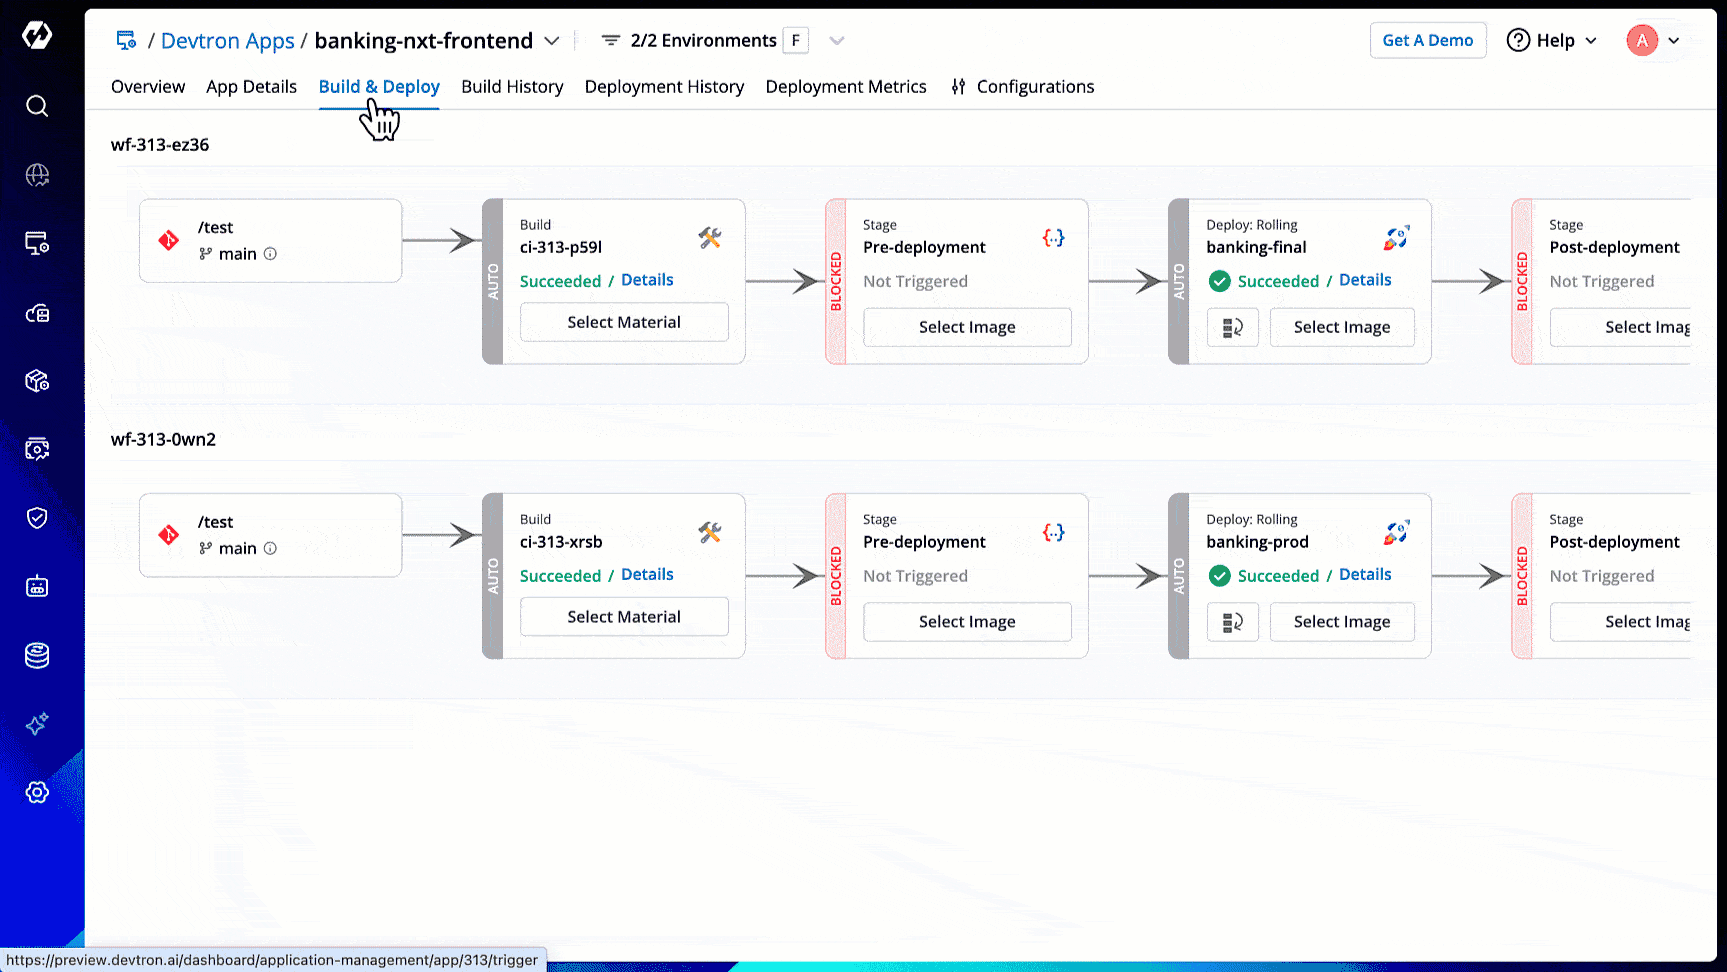Image resolution: width=1727 pixels, height=972 pixels.
Task: Click Get A Demo button
Action: click(x=1427, y=41)
